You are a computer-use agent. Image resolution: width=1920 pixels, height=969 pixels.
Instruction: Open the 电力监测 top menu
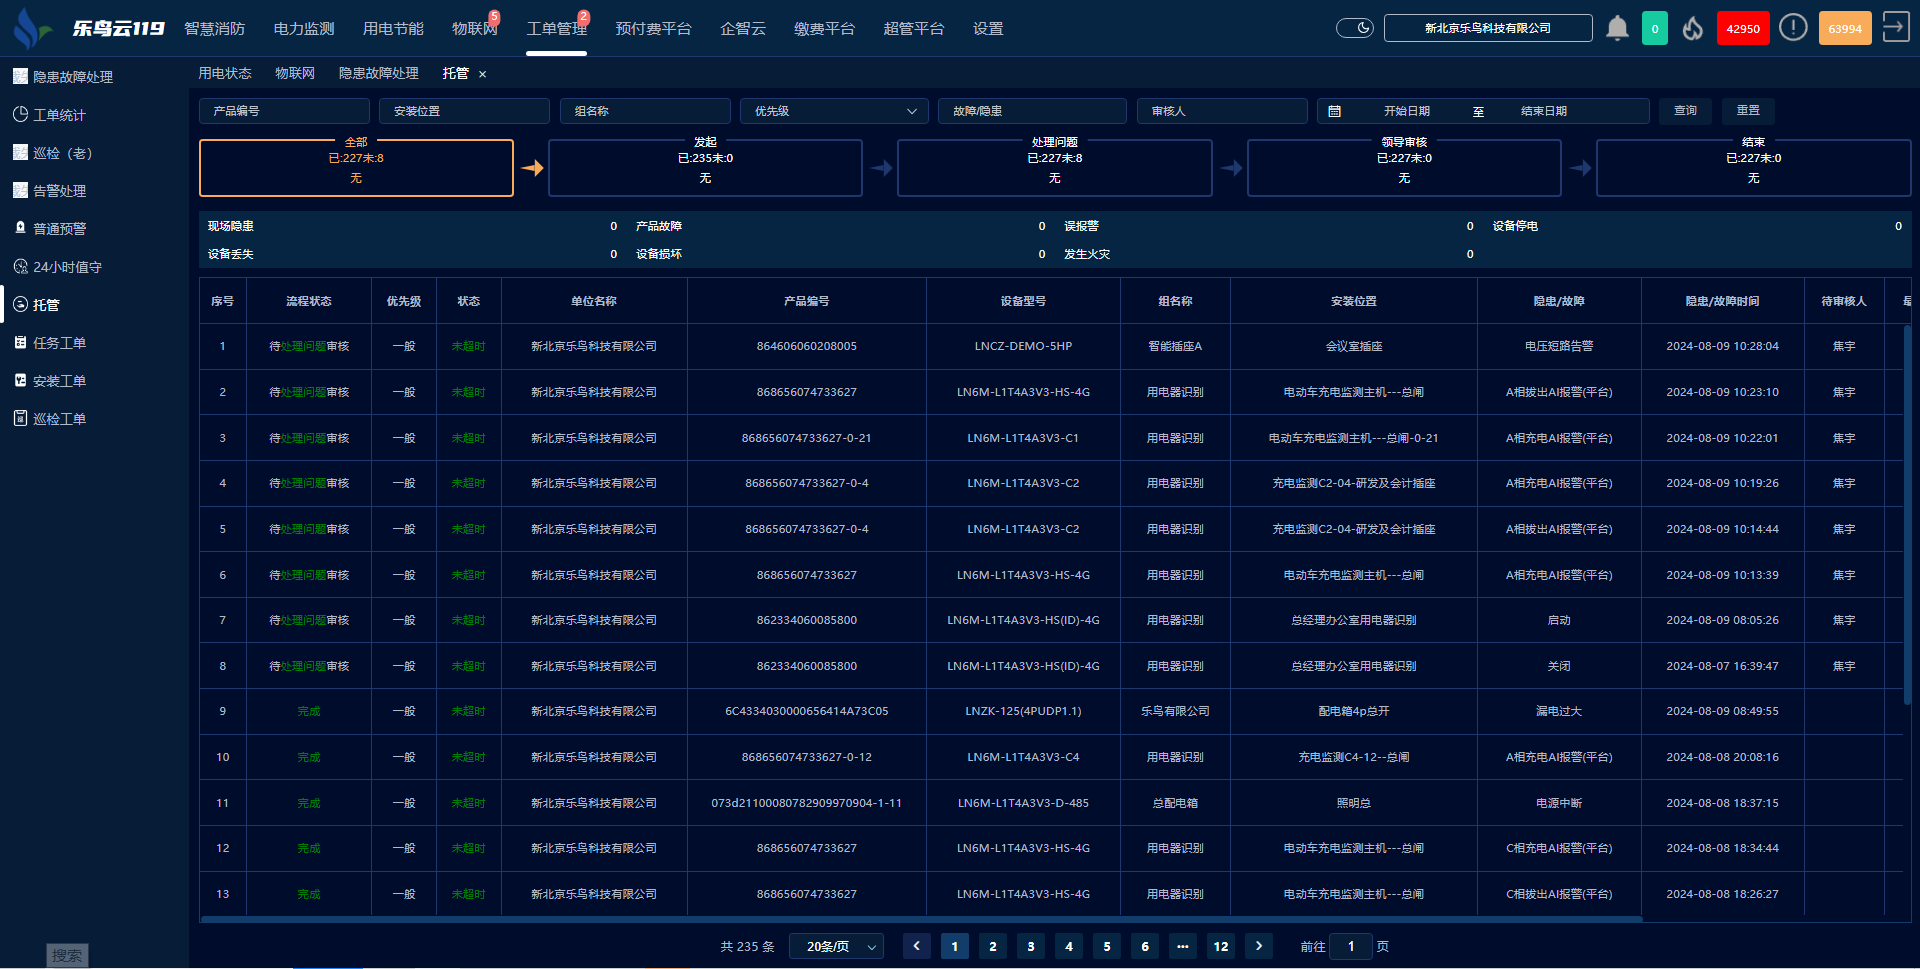pos(304,29)
